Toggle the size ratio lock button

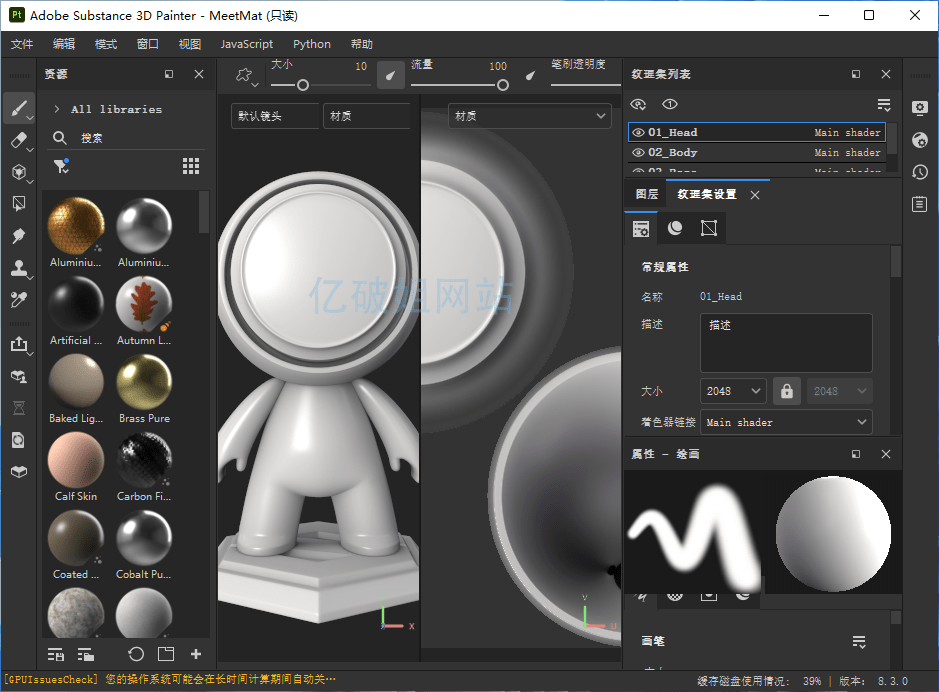pos(787,391)
